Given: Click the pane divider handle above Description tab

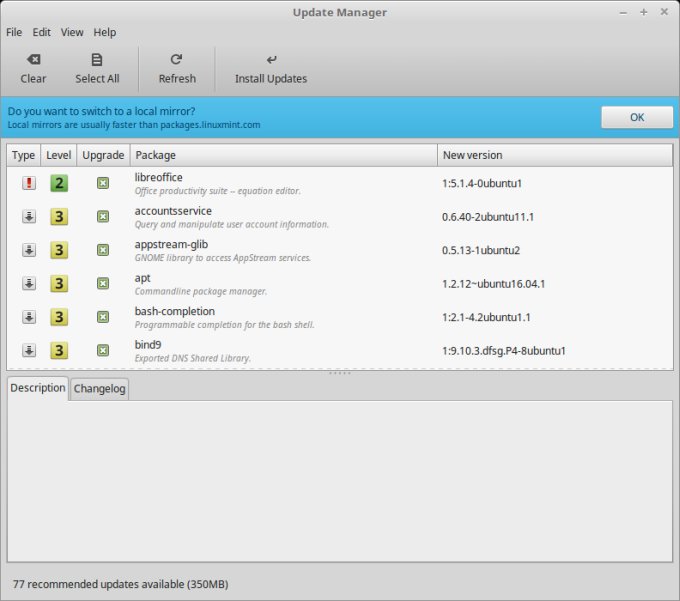Looking at the screenshot, I should point(340,373).
